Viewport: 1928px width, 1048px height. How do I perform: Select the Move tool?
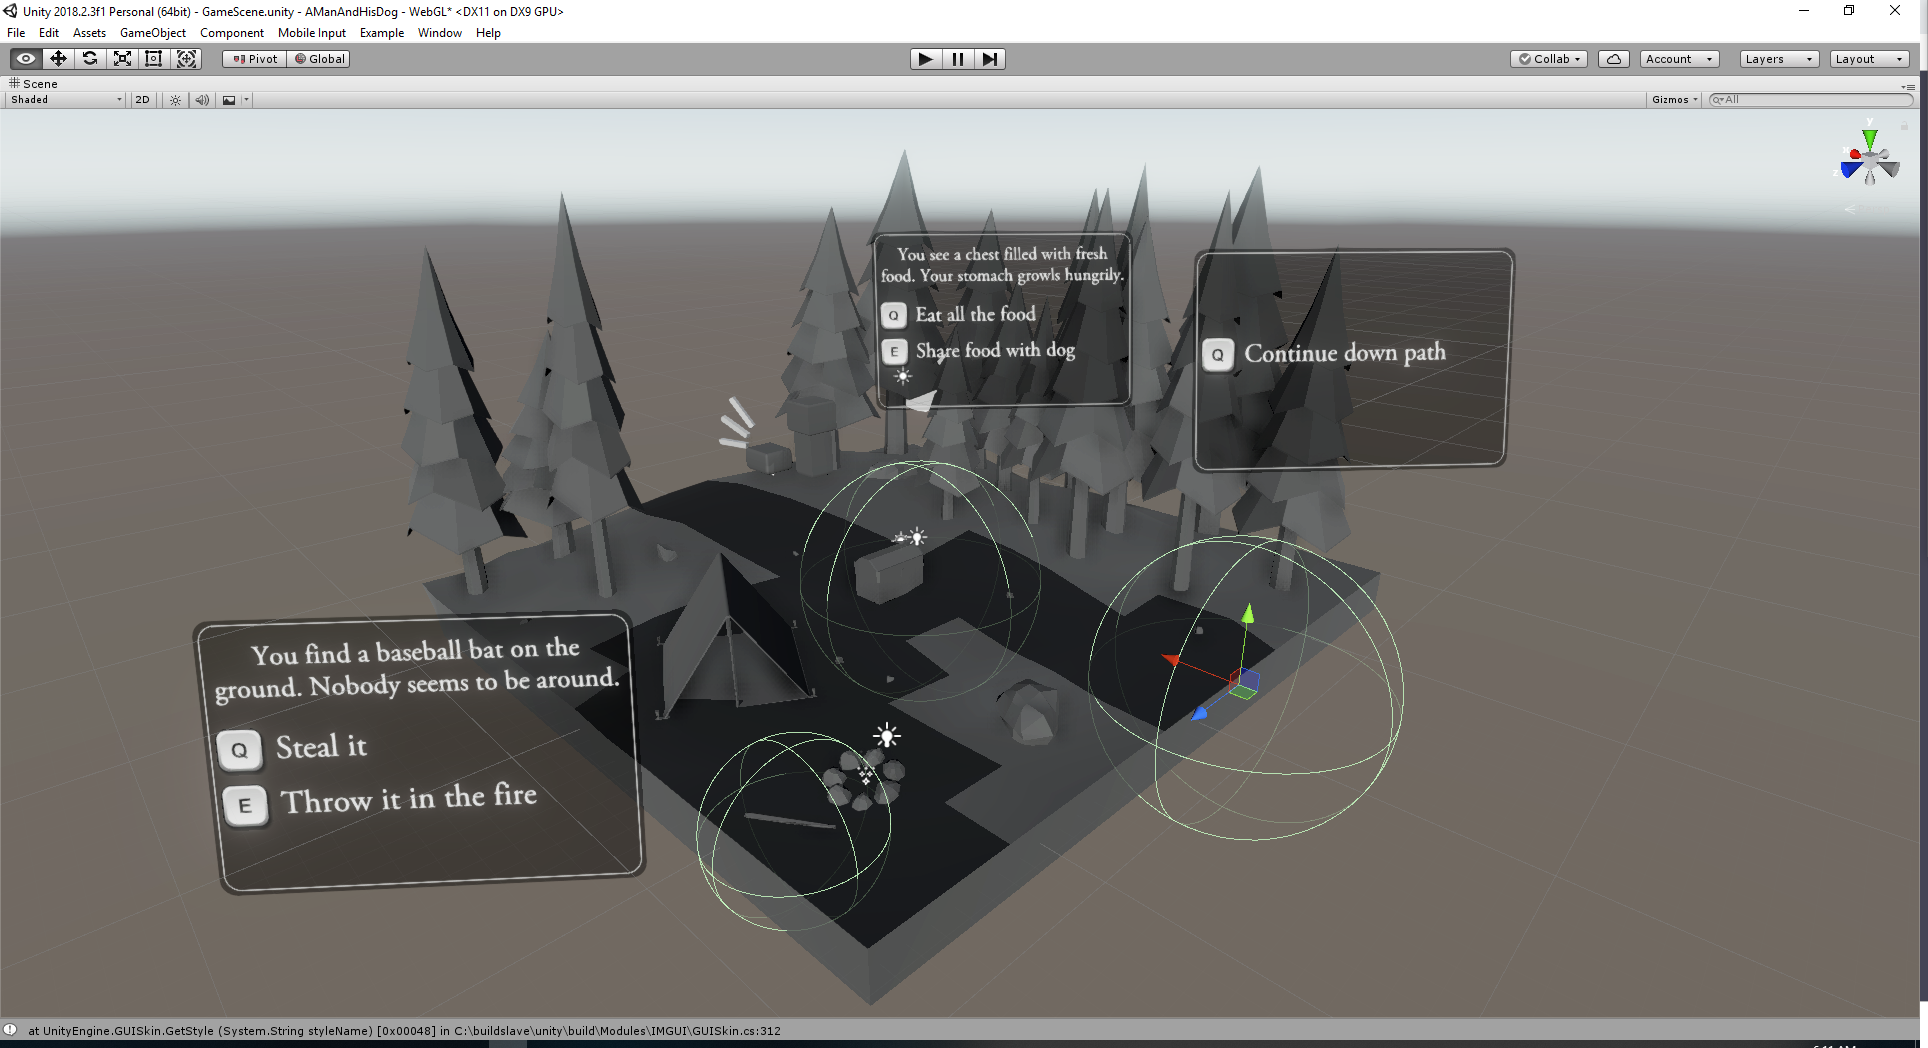(x=58, y=59)
